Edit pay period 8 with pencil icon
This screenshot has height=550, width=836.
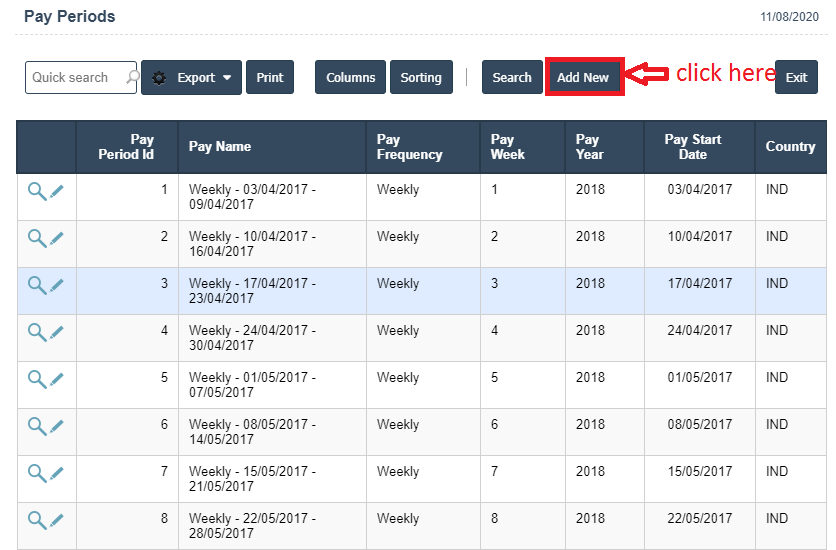(57, 520)
